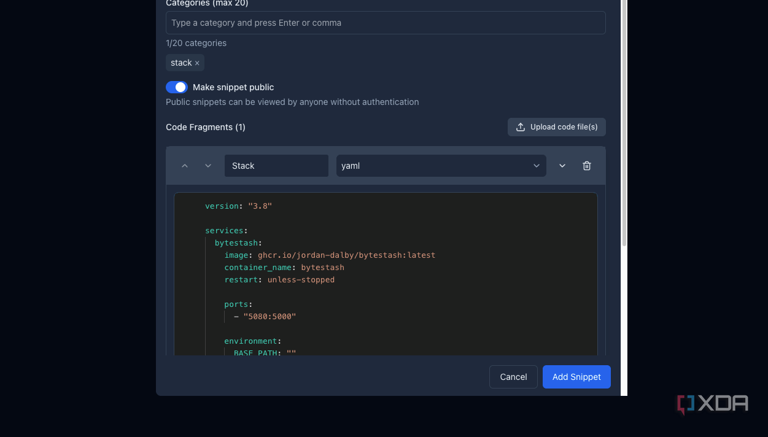Click the services: line in code editor
Screen dimensions: 768x437
[226, 231]
